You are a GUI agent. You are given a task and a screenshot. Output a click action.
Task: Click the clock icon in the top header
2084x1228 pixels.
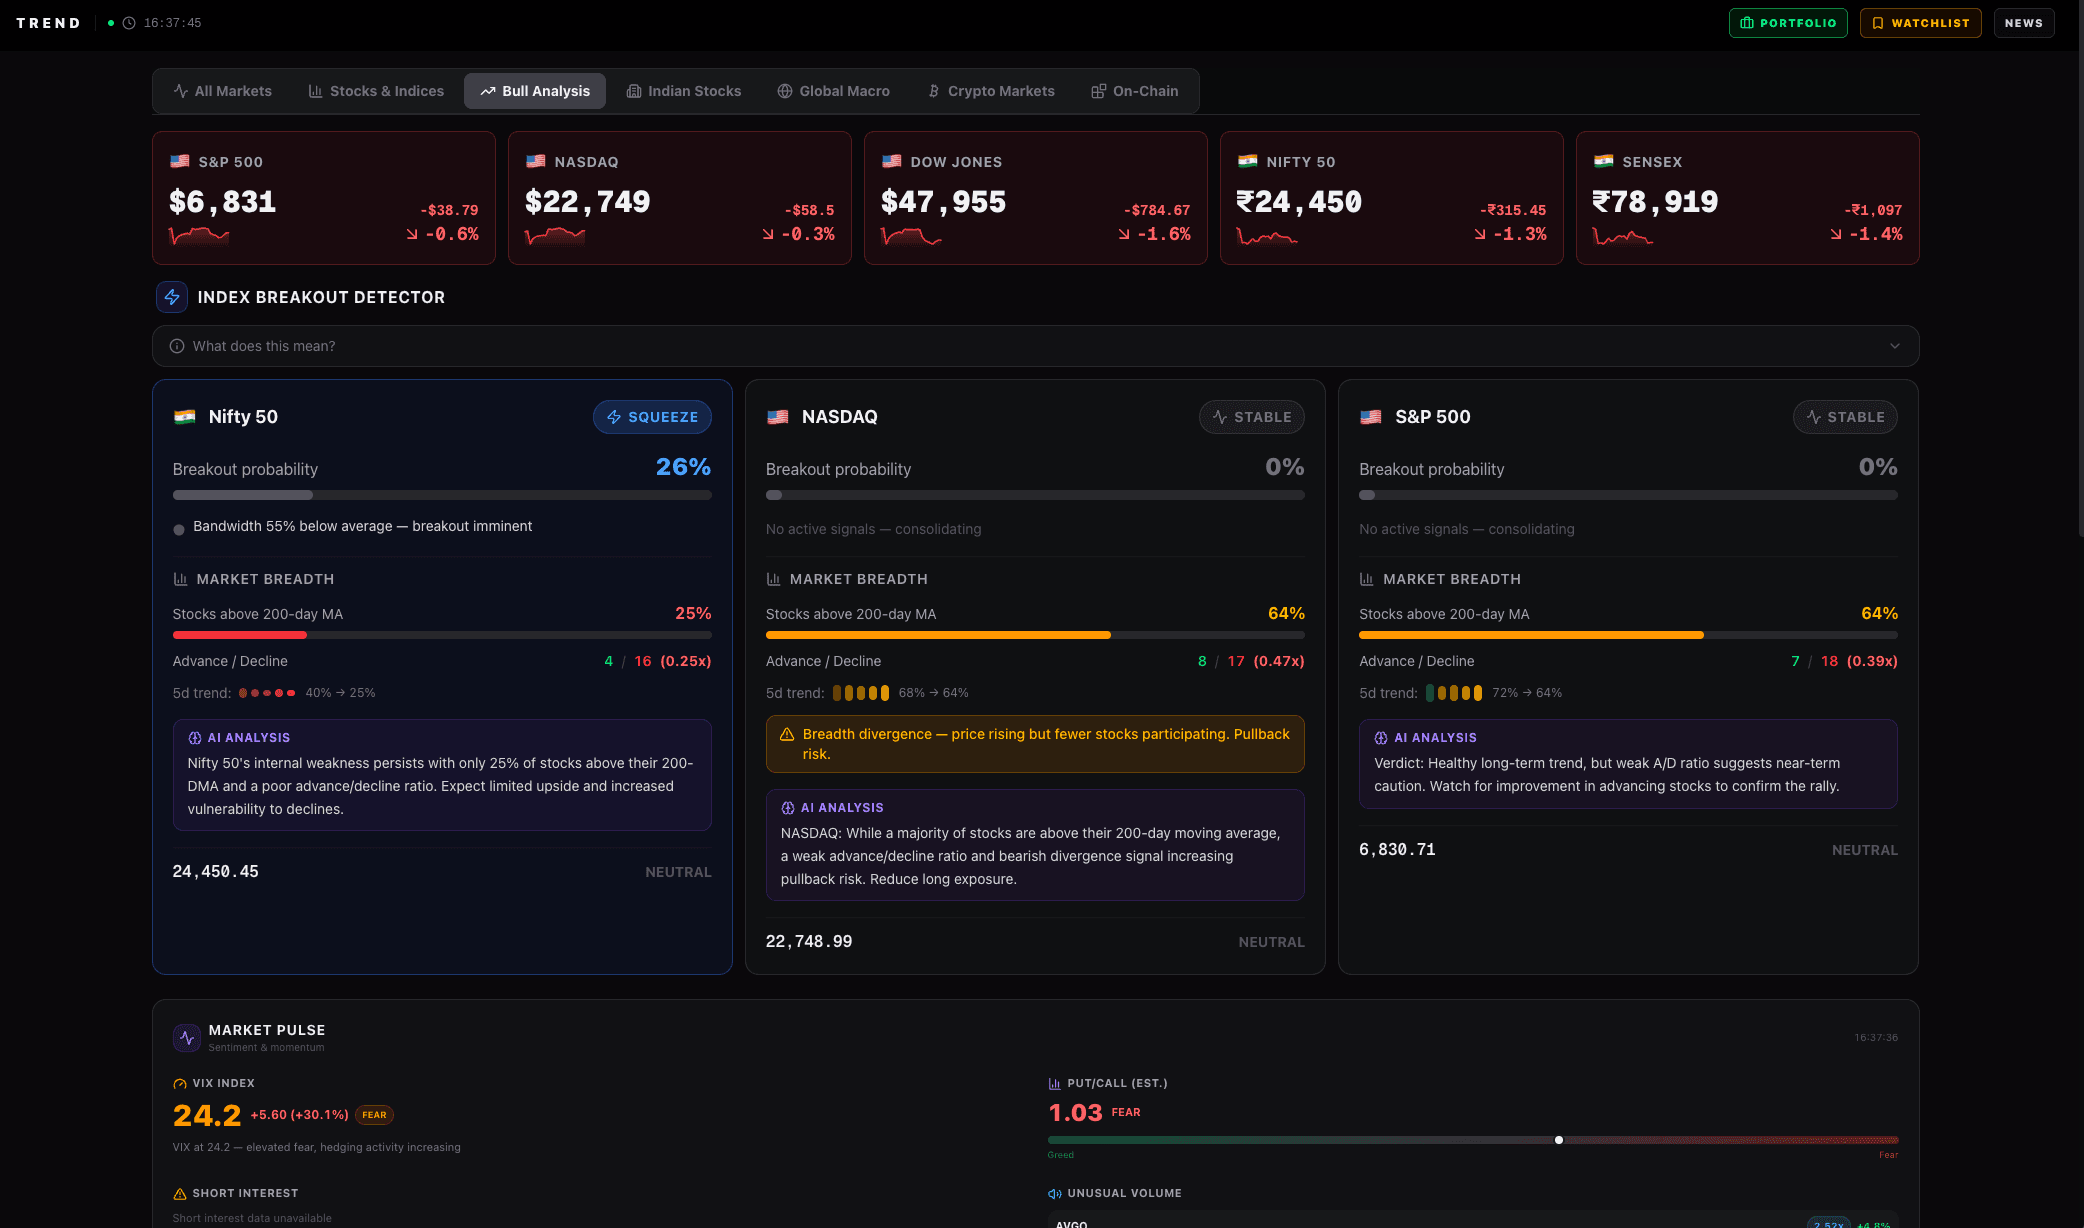coord(127,22)
